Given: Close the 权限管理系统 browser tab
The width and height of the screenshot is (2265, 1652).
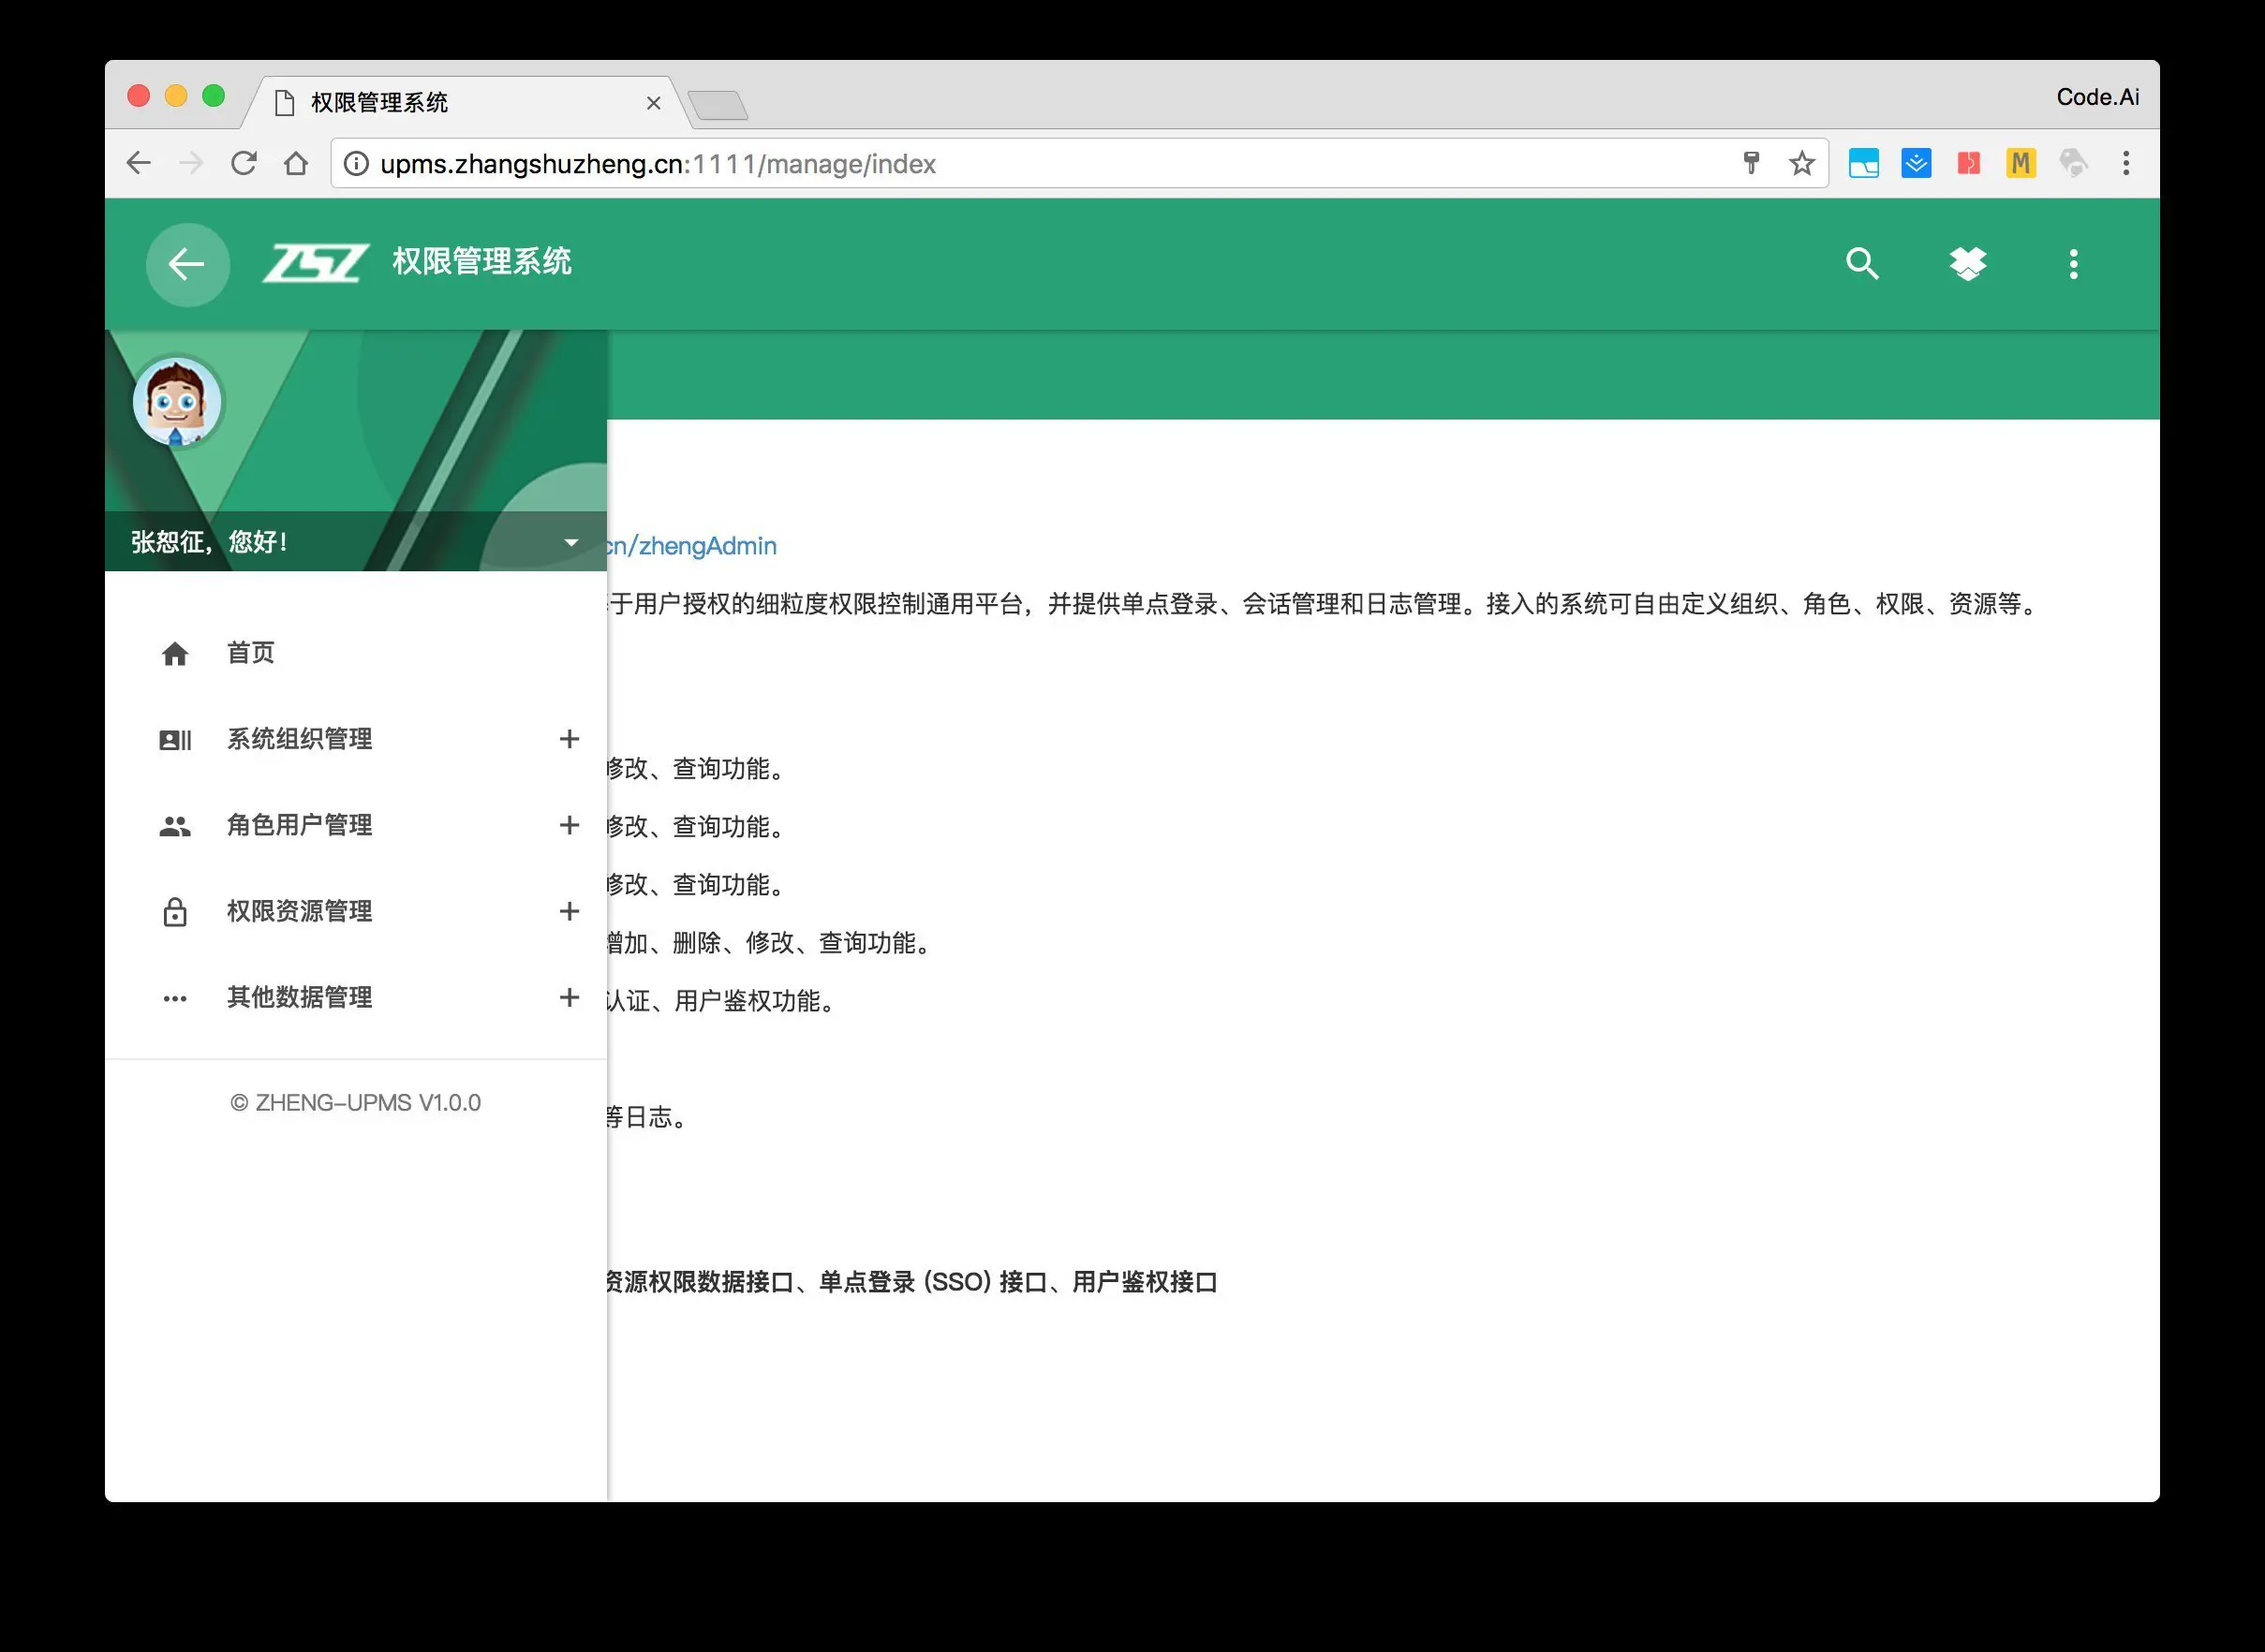Looking at the screenshot, I should coord(653,103).
